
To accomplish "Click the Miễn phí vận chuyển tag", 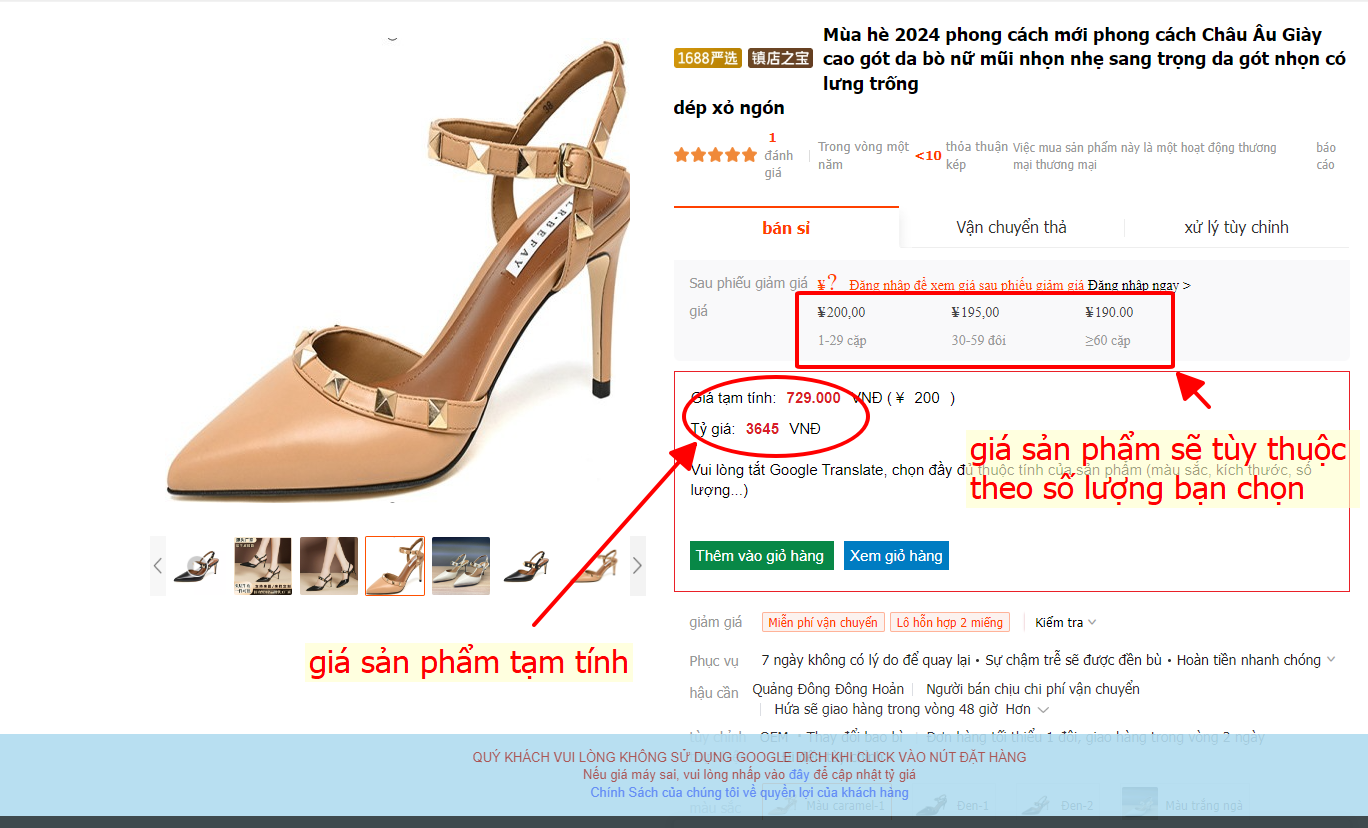I will pyautogui.click(x=823, y=622).
